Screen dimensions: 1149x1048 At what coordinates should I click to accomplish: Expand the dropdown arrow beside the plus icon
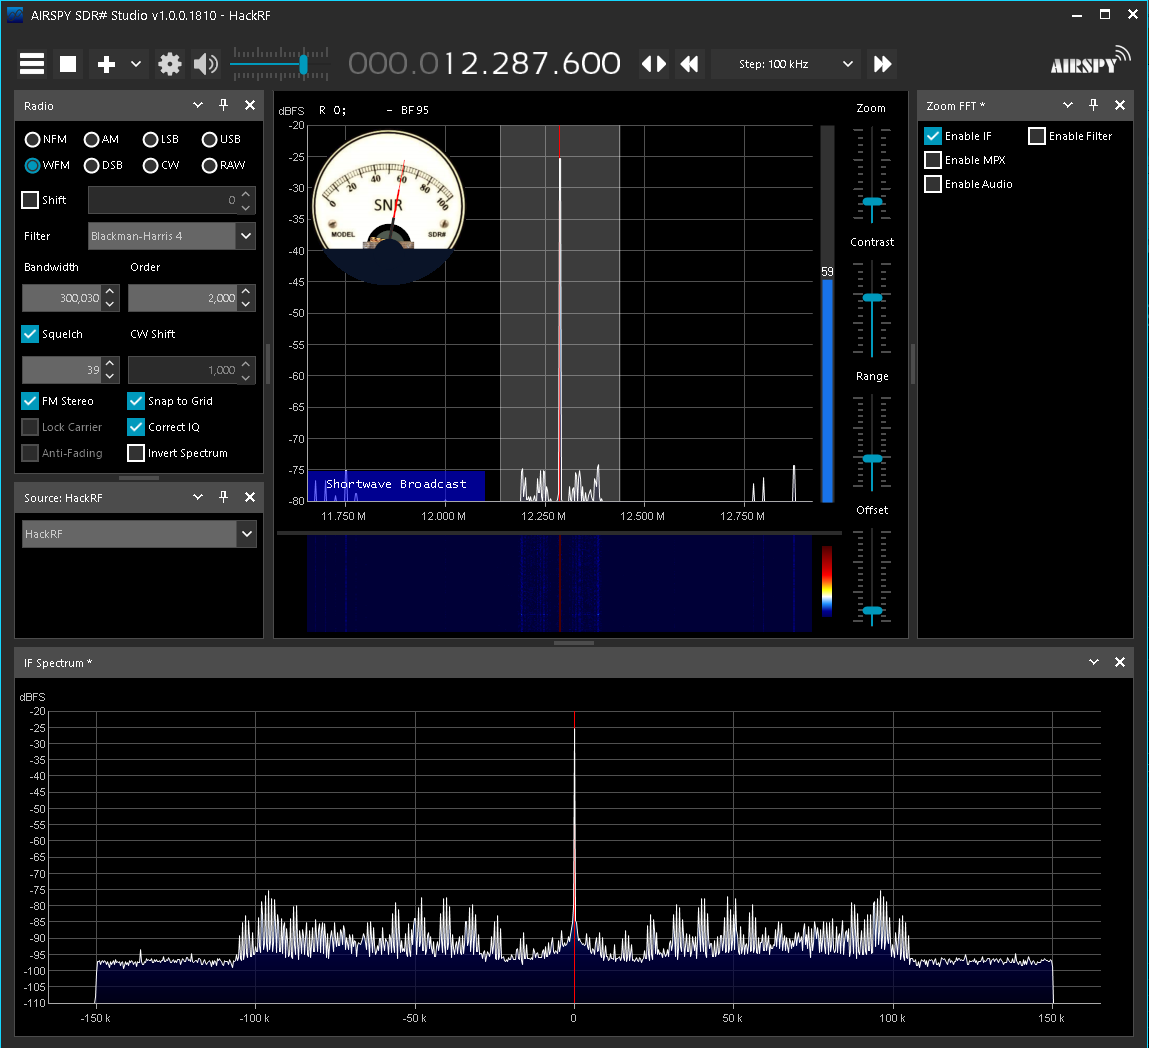tap(136, 64)
